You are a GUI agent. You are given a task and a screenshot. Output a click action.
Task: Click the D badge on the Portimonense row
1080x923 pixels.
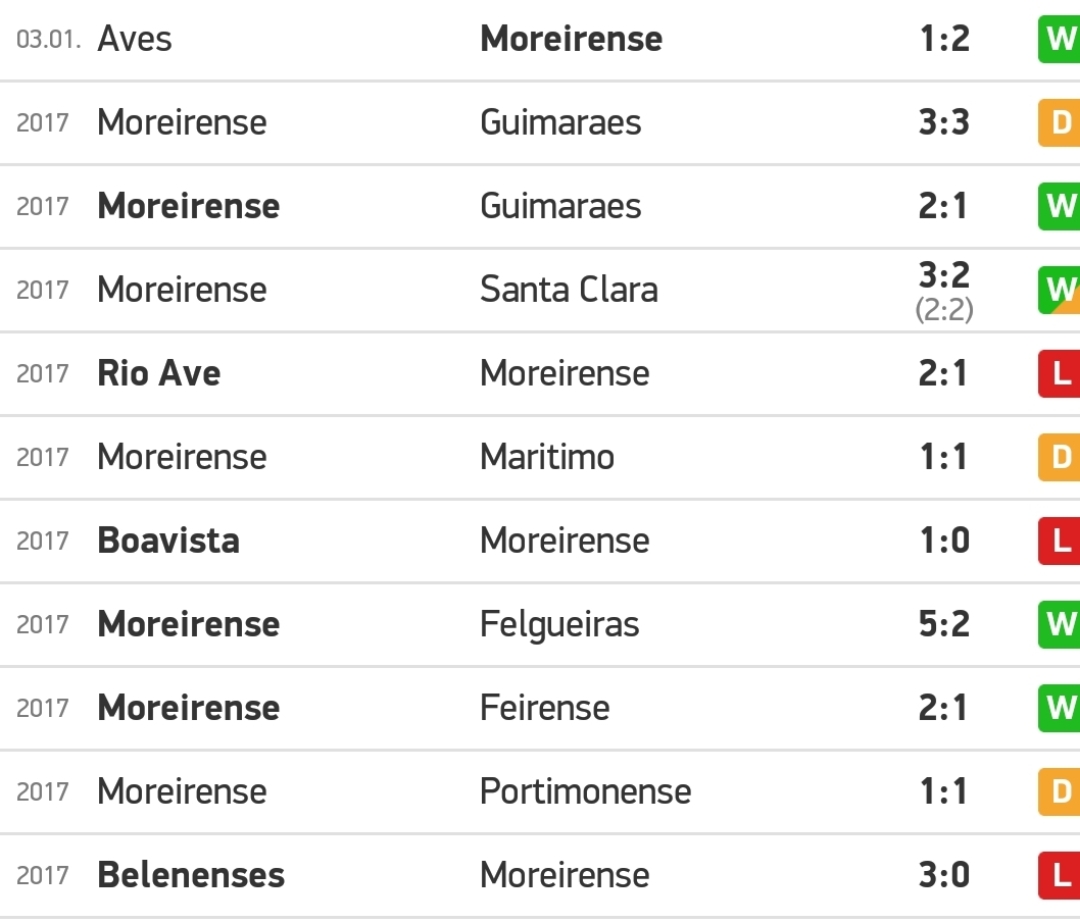point(1059,792)
